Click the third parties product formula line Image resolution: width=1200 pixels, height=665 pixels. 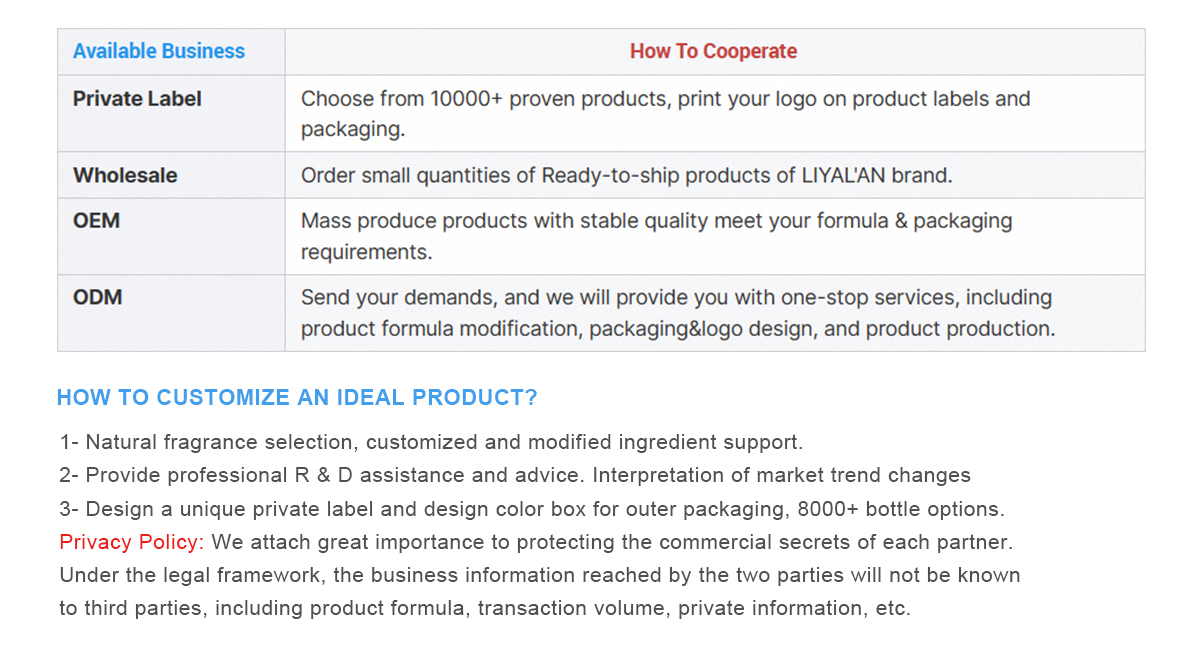click(x=485, y=608)
